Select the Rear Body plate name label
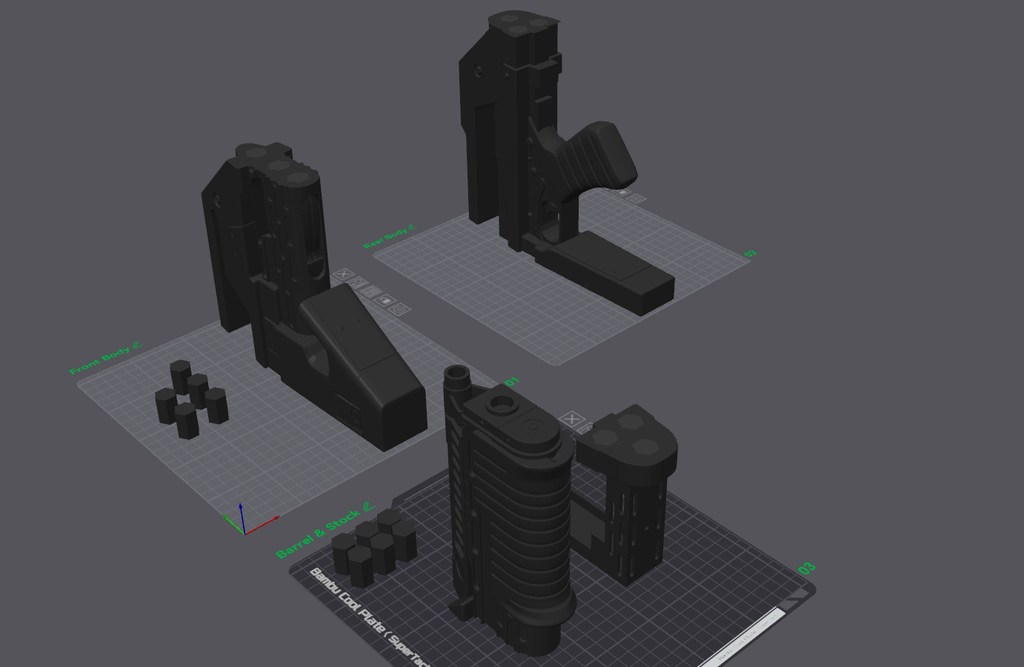 [385, 238]
